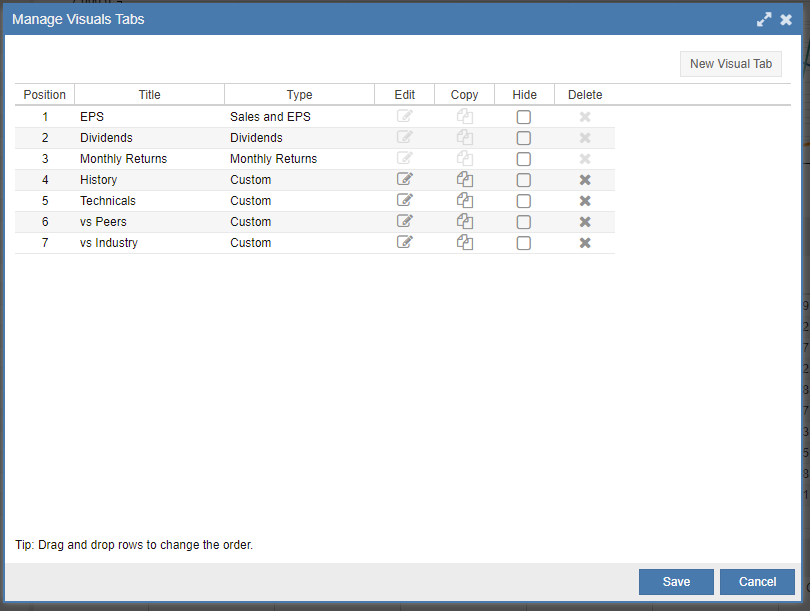Delete the vs Peers visual tab
This screenshot has height=611, width=810.
click(585, 222)
